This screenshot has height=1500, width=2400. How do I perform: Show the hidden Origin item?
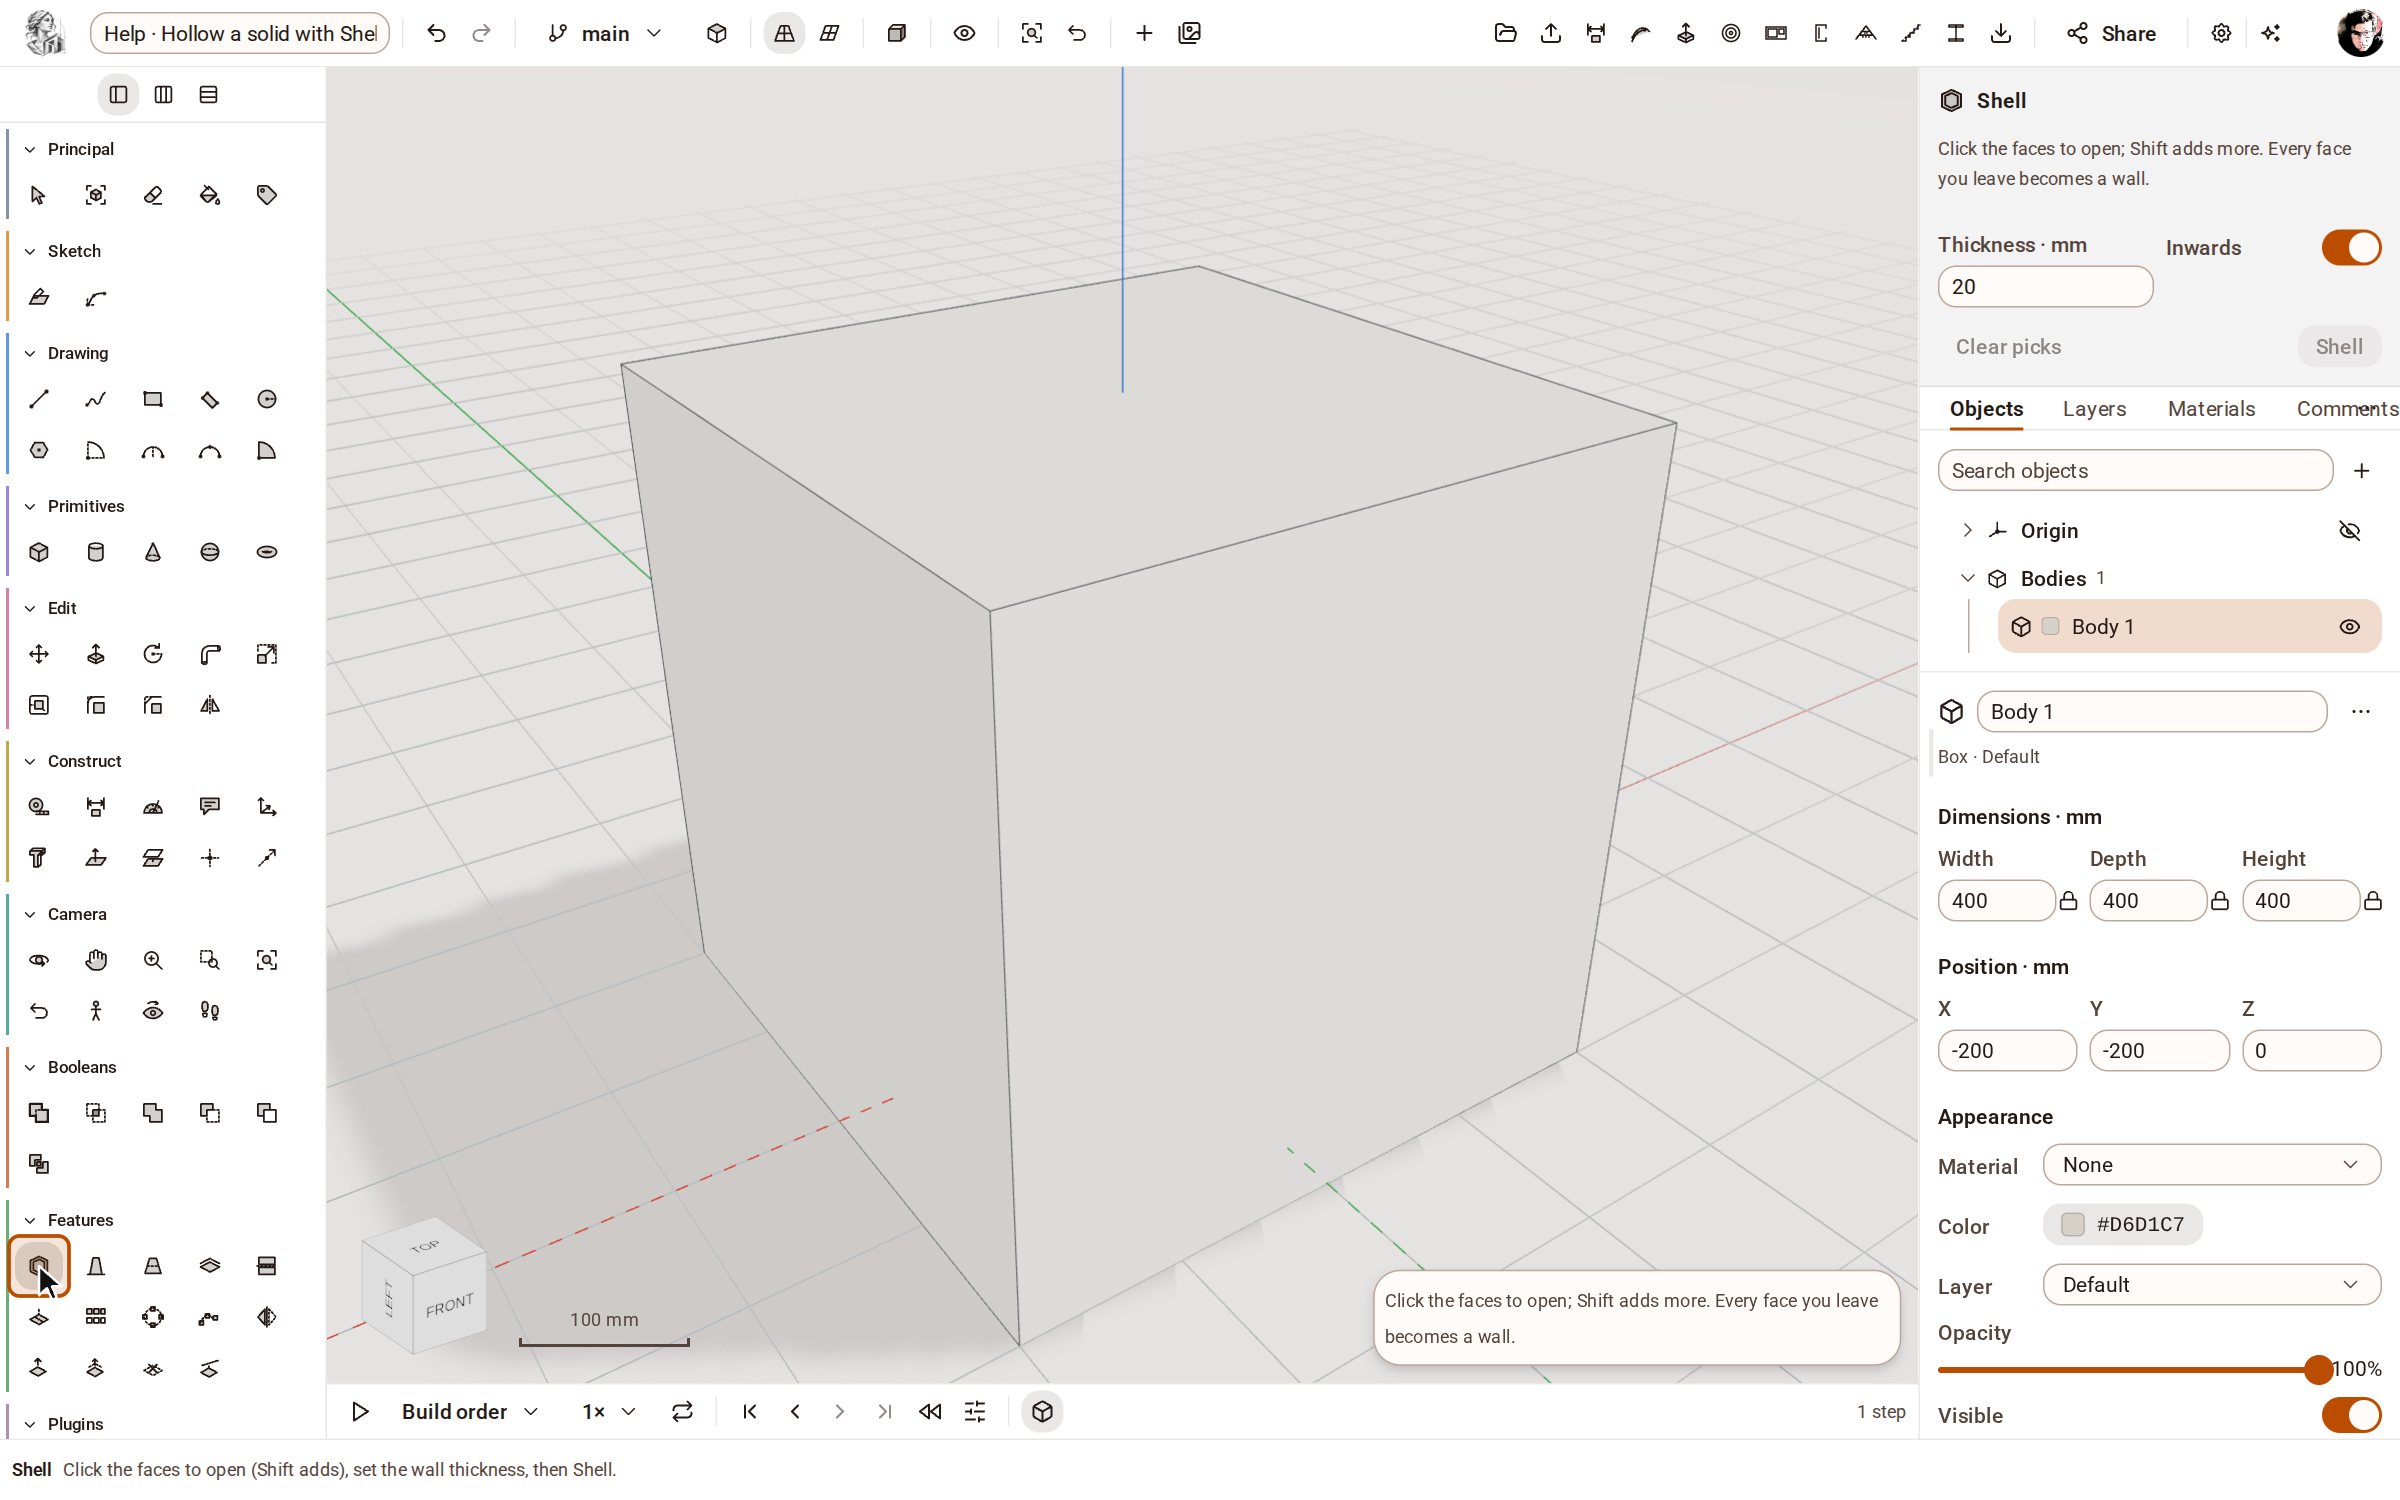point(2350,530)
